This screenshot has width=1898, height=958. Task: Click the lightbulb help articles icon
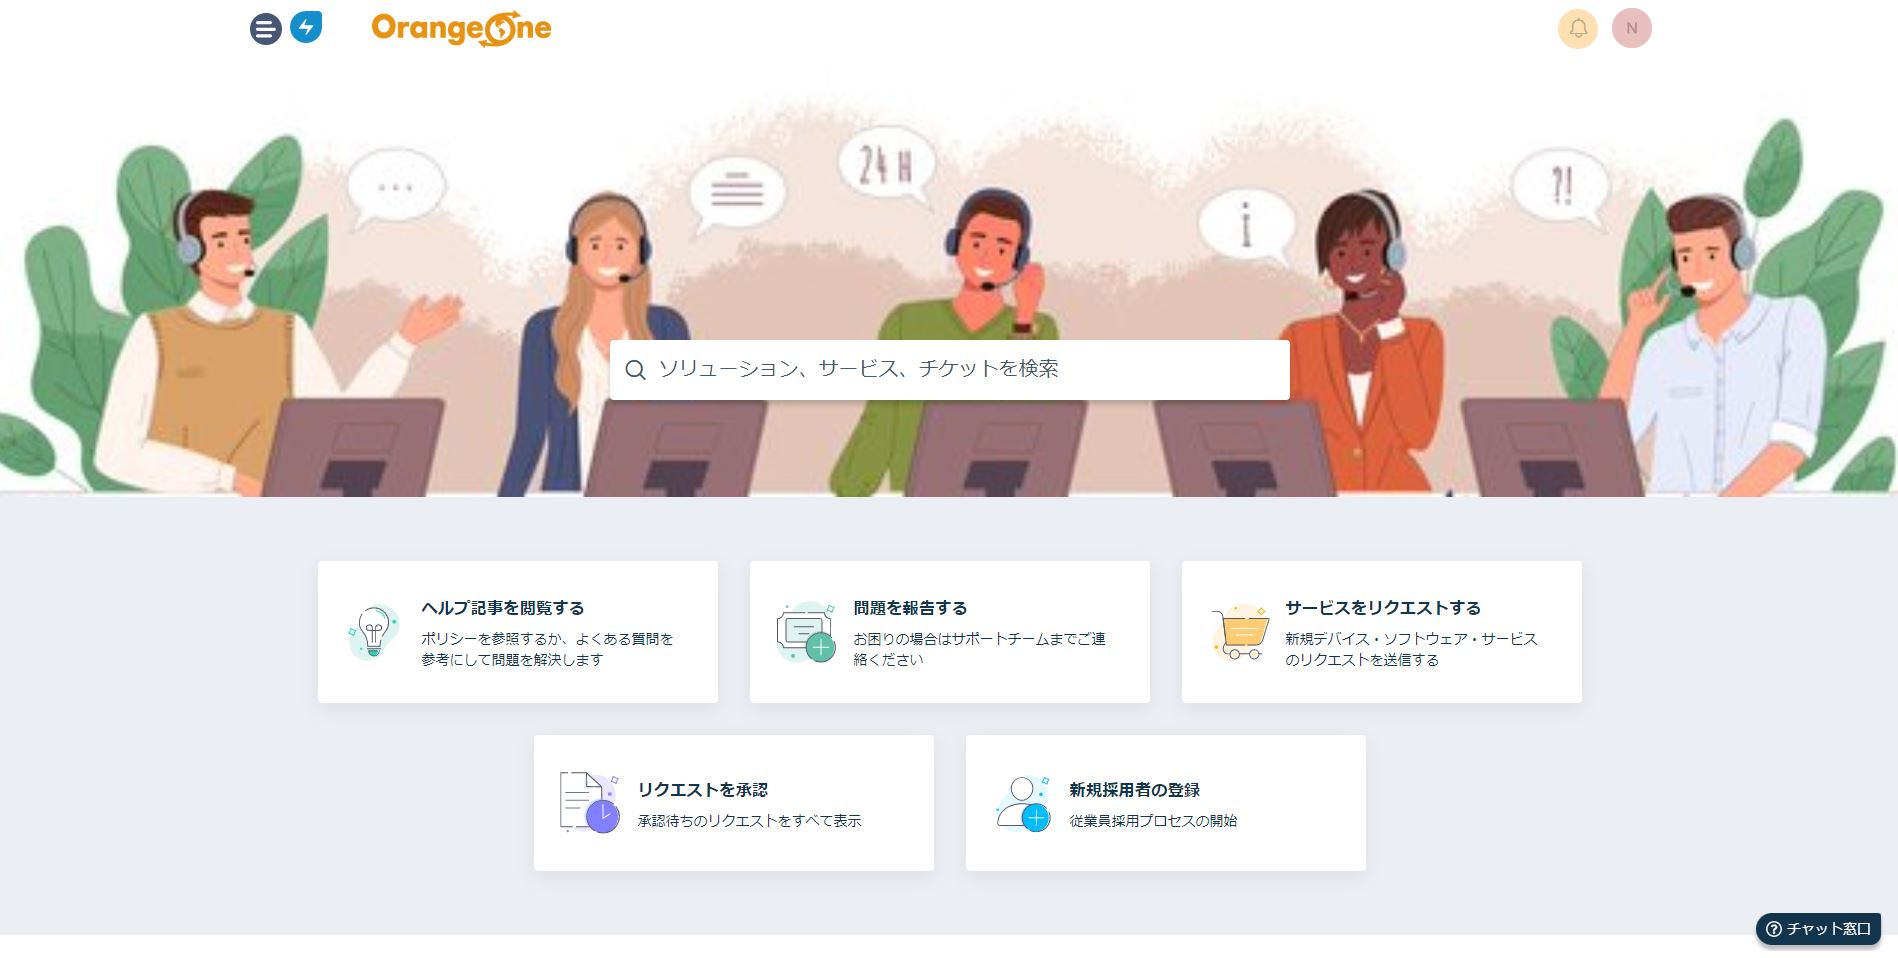coord(373,631)
